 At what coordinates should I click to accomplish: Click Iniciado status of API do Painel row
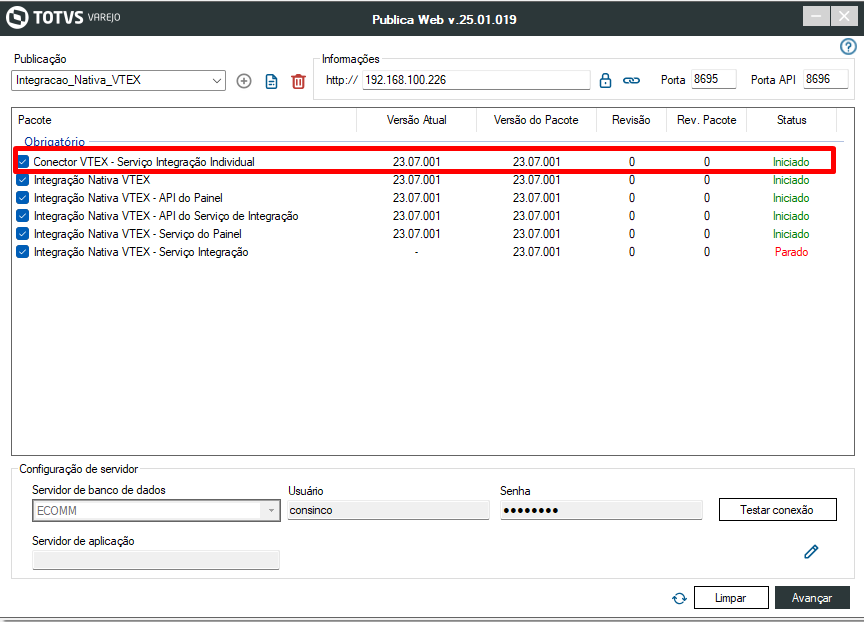791,198
